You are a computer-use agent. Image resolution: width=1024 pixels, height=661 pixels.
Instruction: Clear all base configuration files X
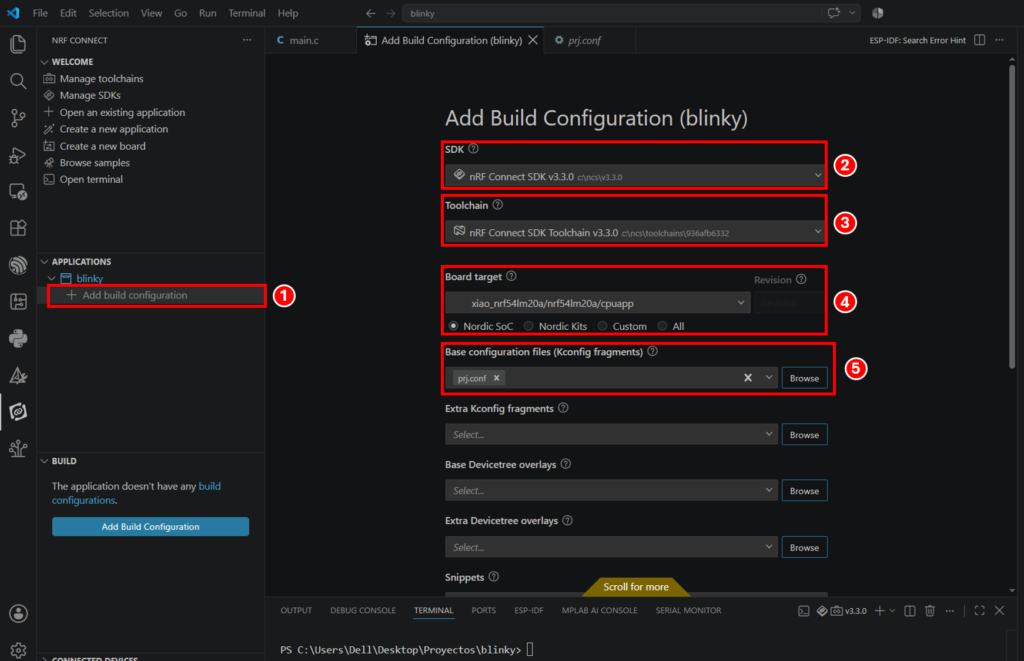[x=748, y=378]
